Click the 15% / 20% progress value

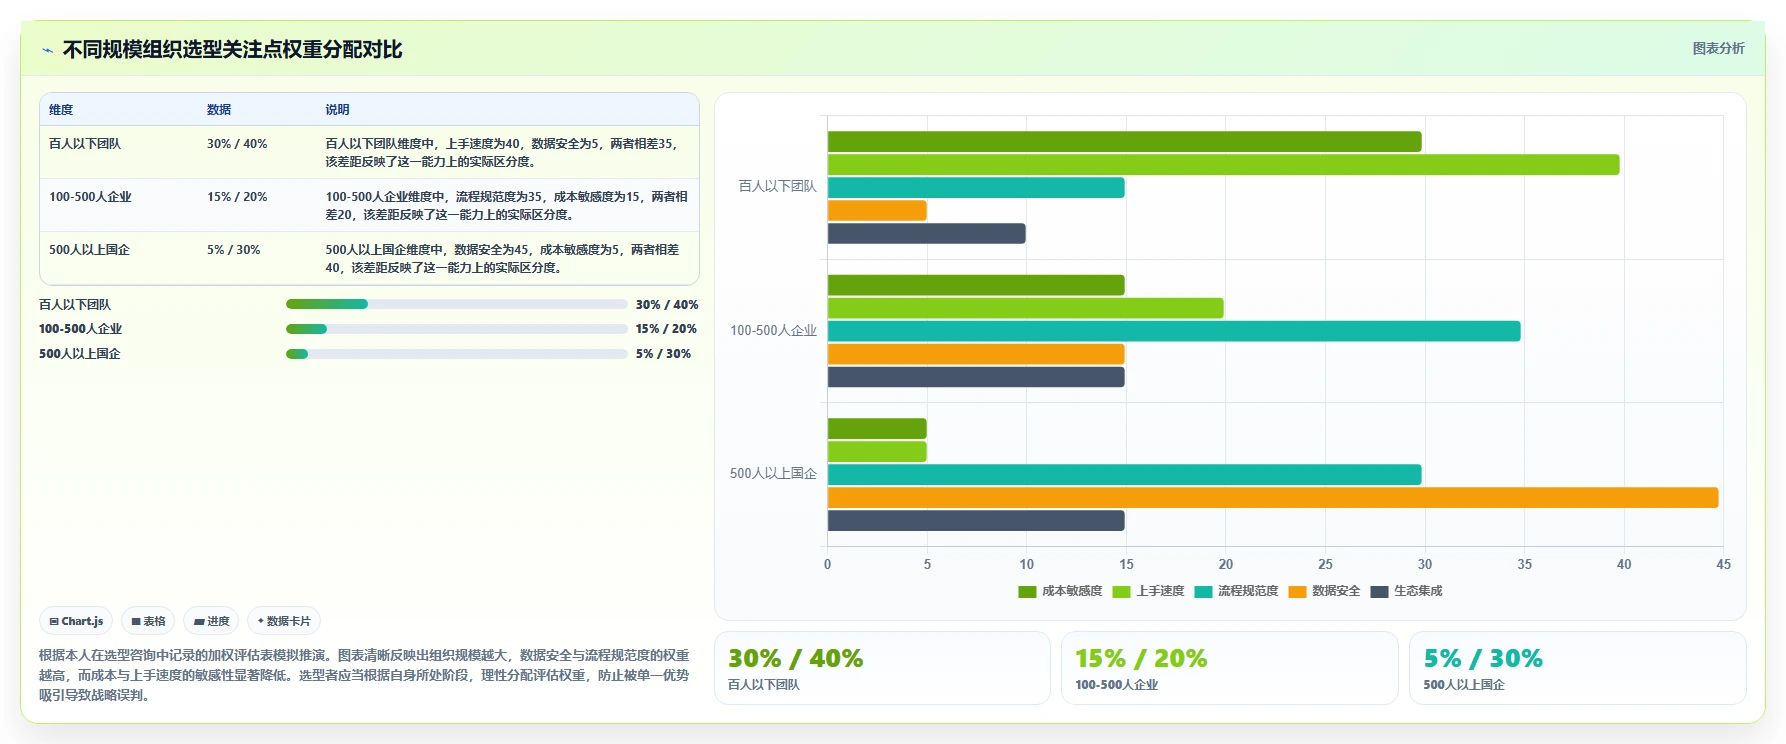click(666, 329)
